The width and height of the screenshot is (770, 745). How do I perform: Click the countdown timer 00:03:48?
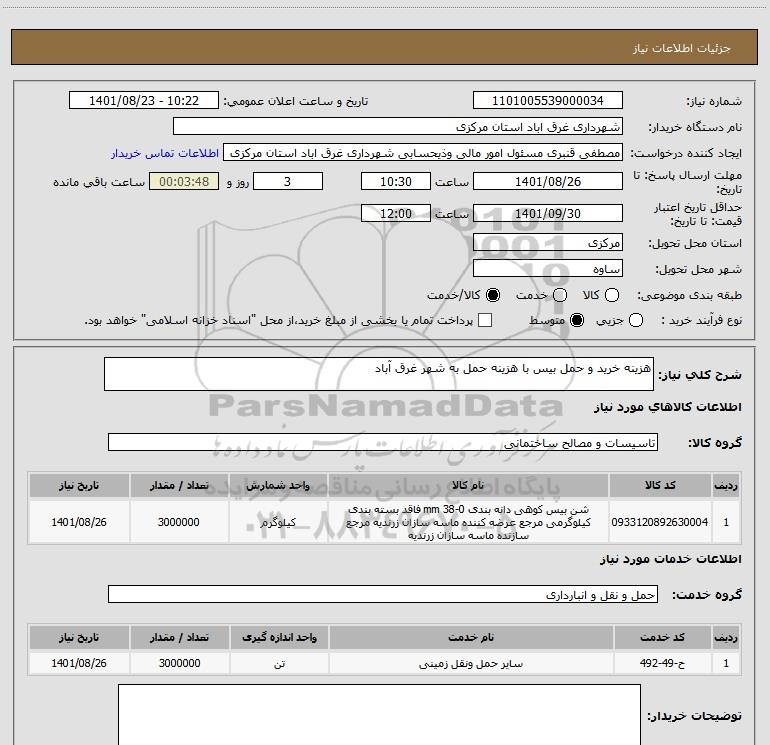pos(184,182)
